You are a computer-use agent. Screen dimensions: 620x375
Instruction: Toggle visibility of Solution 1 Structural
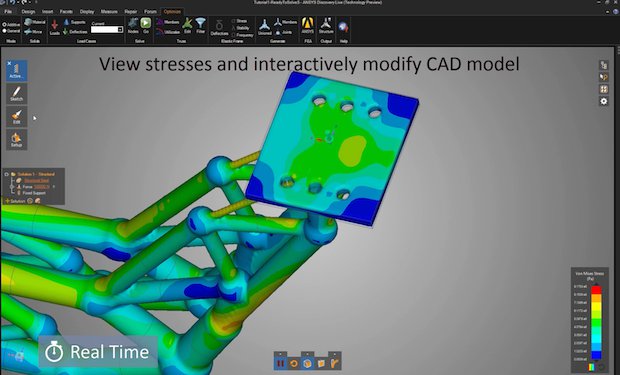(x=6, y=174)
